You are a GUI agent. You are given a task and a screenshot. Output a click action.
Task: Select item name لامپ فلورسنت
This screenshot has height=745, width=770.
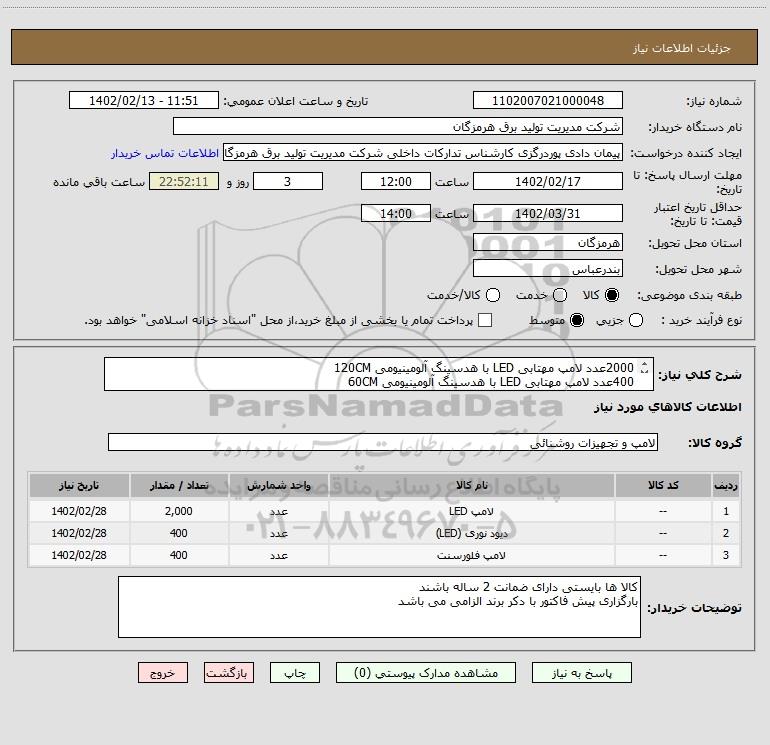point(471,555)
